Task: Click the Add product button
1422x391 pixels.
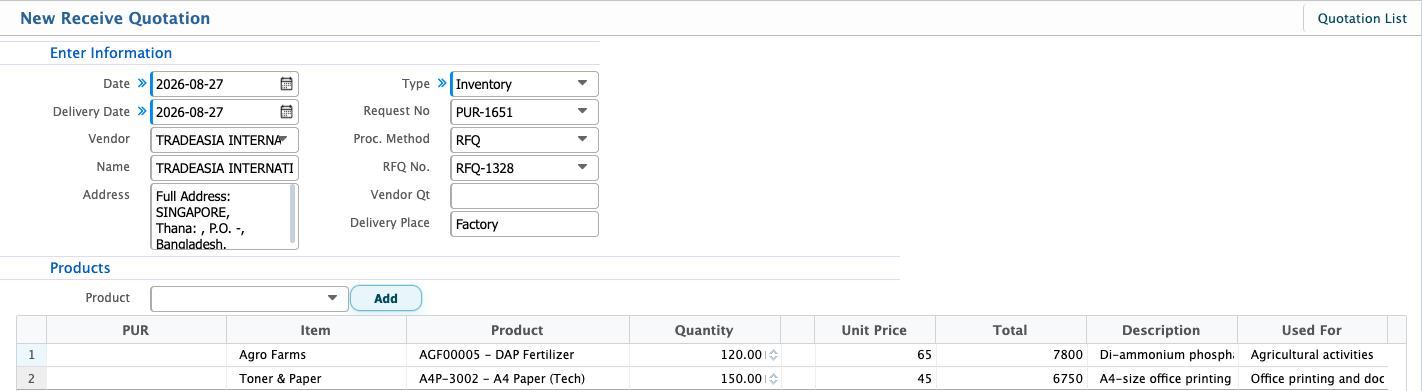Action: click(386, 298)
